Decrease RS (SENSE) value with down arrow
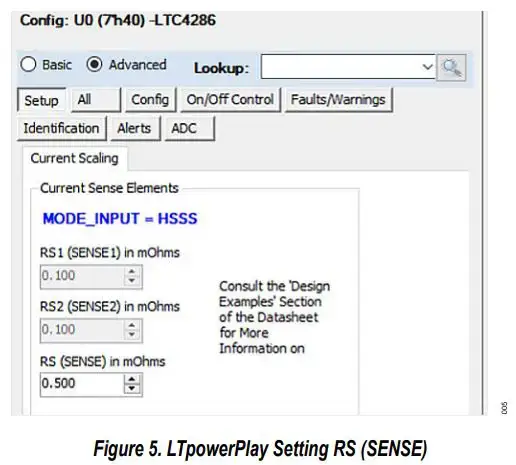This screenshot has height=465, width=516. 132,389
